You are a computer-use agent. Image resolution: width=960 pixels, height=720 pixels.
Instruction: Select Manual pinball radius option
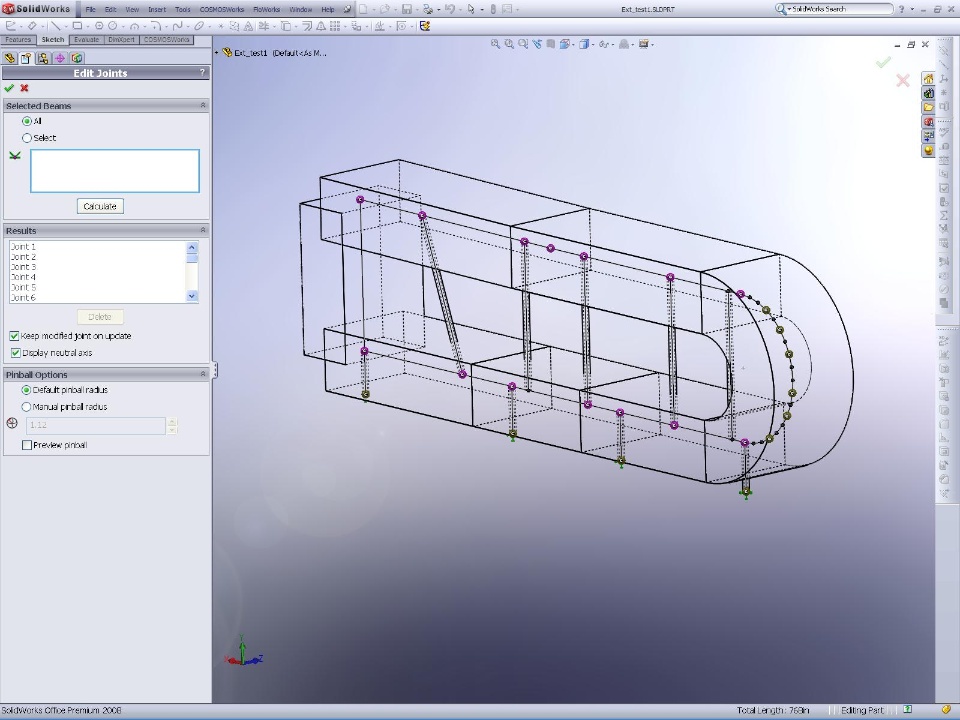click(26, 407)
